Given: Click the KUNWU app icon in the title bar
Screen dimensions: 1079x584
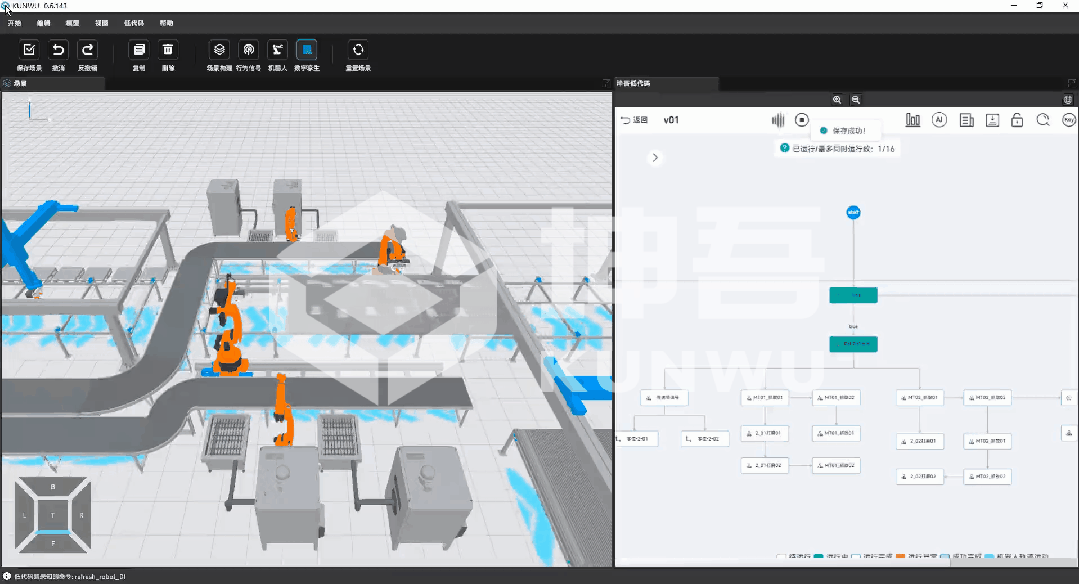Looking at the screenshot, I should (x=6, y=5).
